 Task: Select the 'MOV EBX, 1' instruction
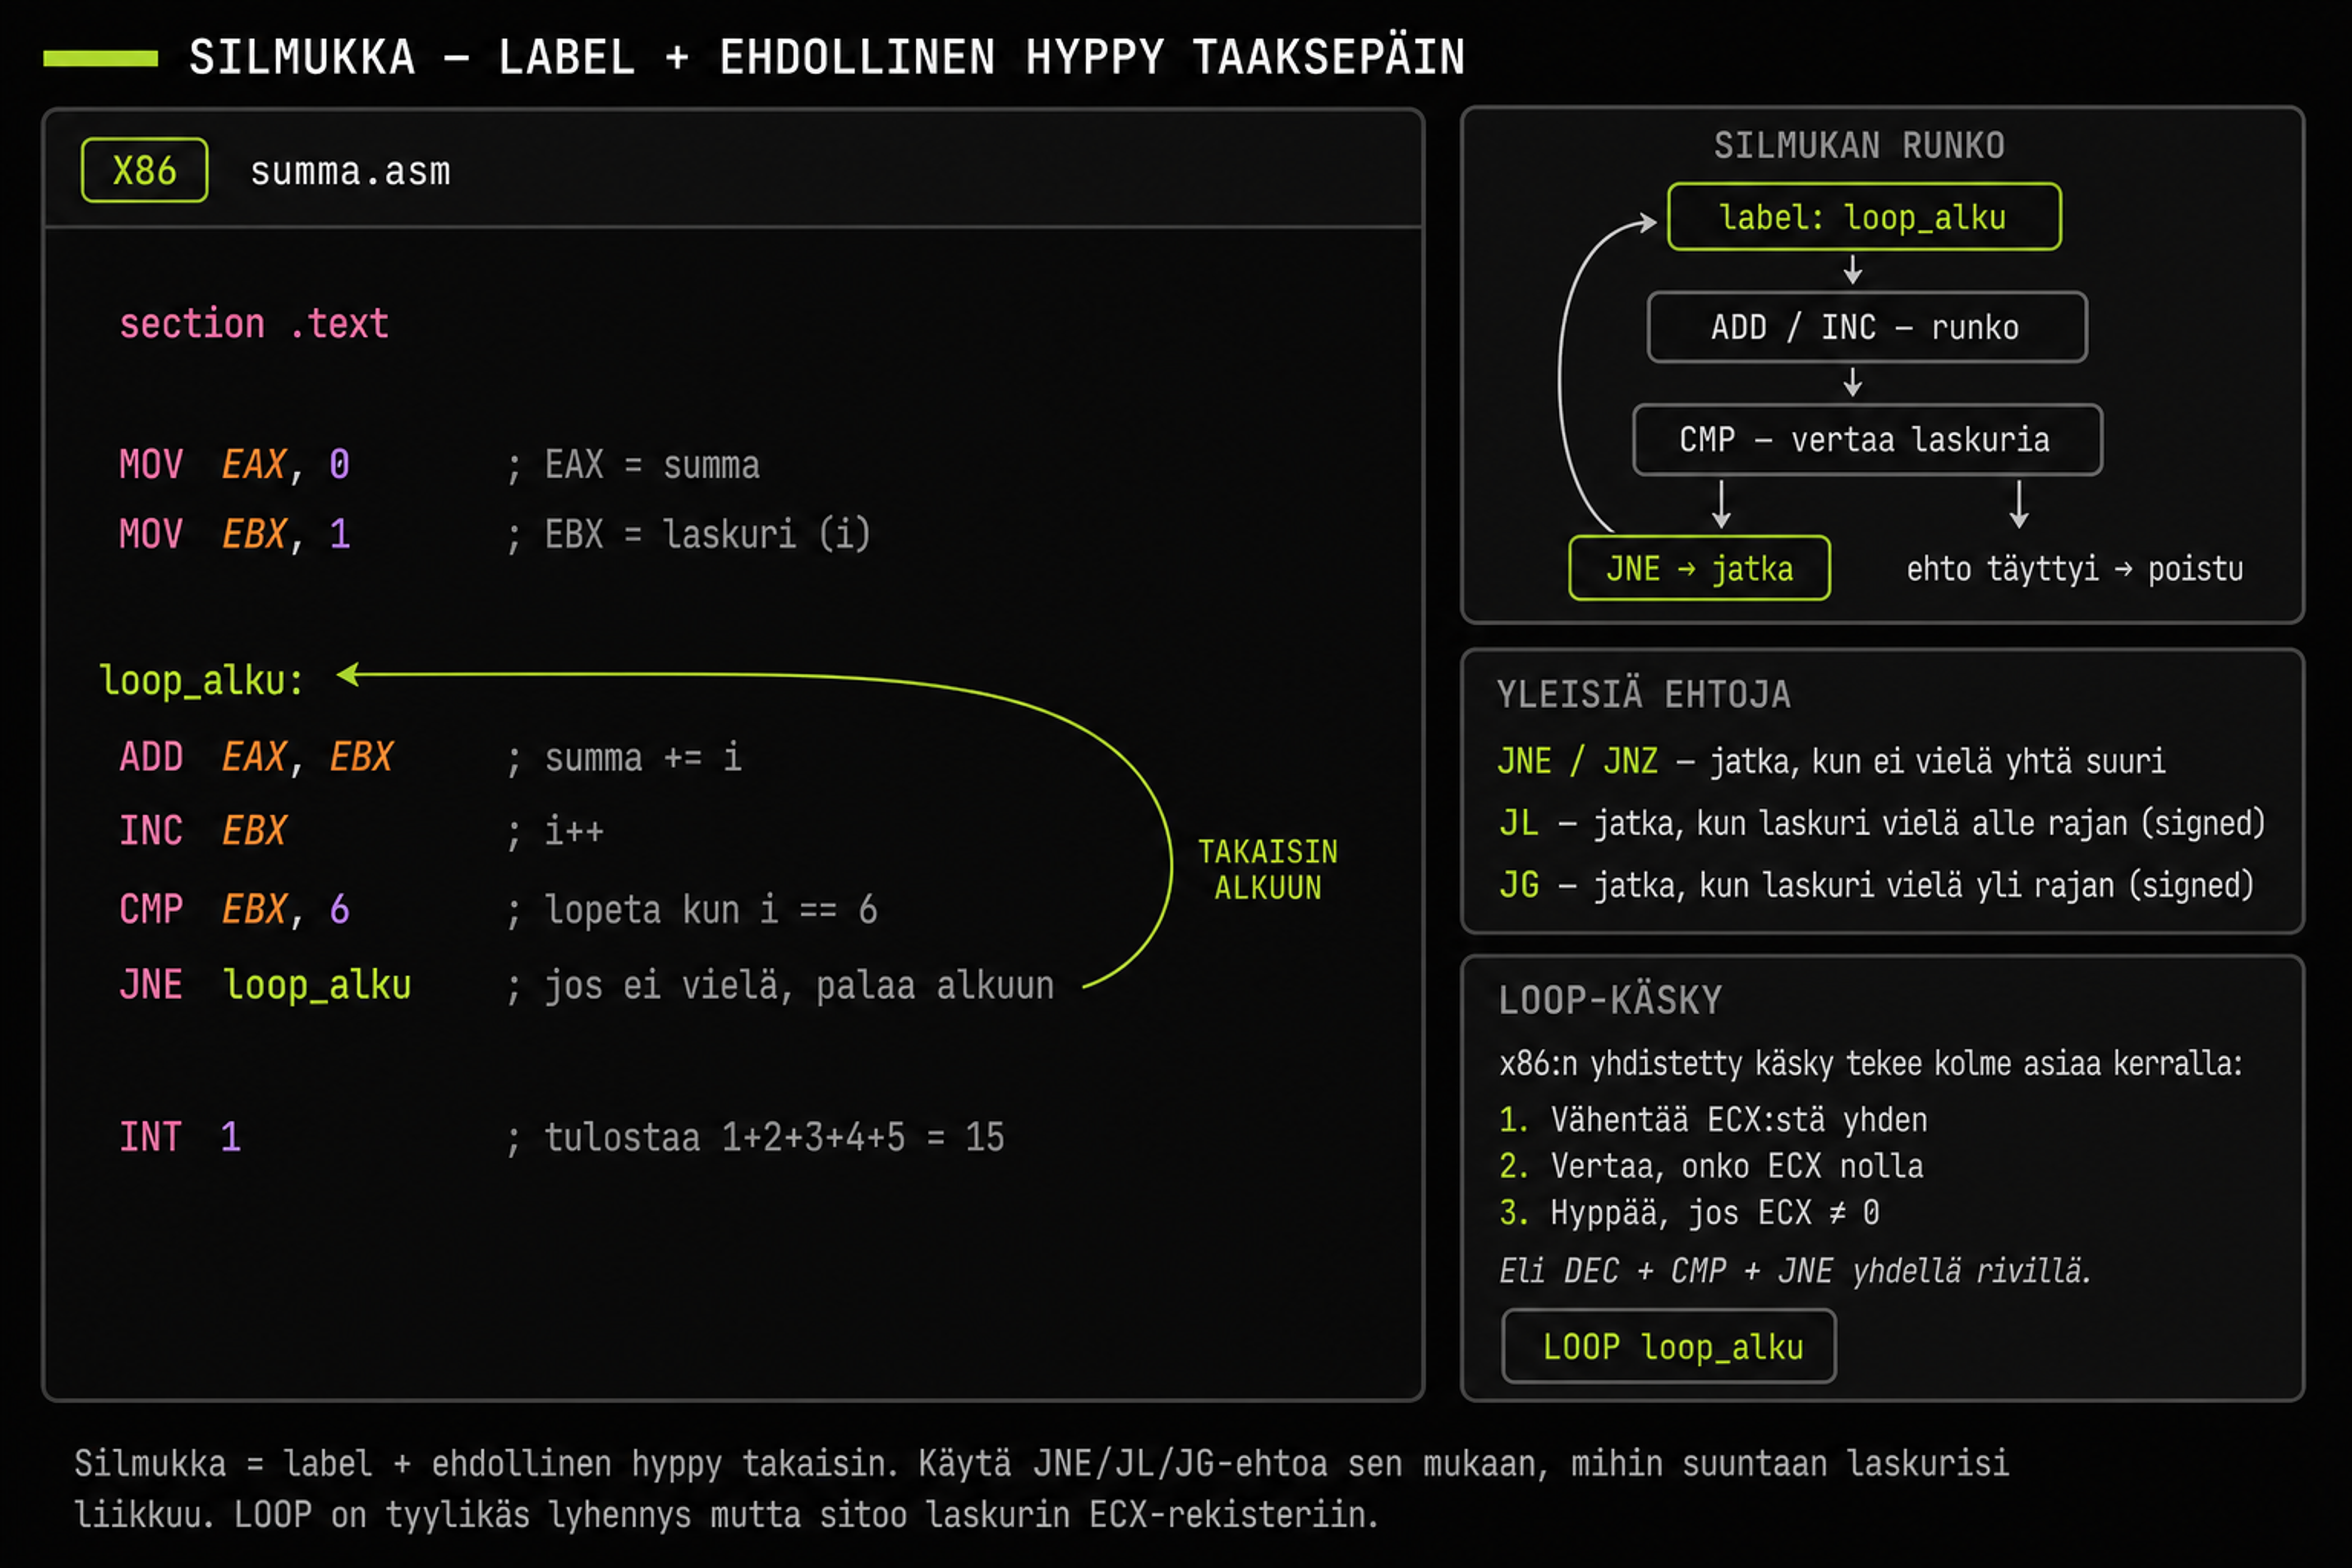tap(235, 534)
